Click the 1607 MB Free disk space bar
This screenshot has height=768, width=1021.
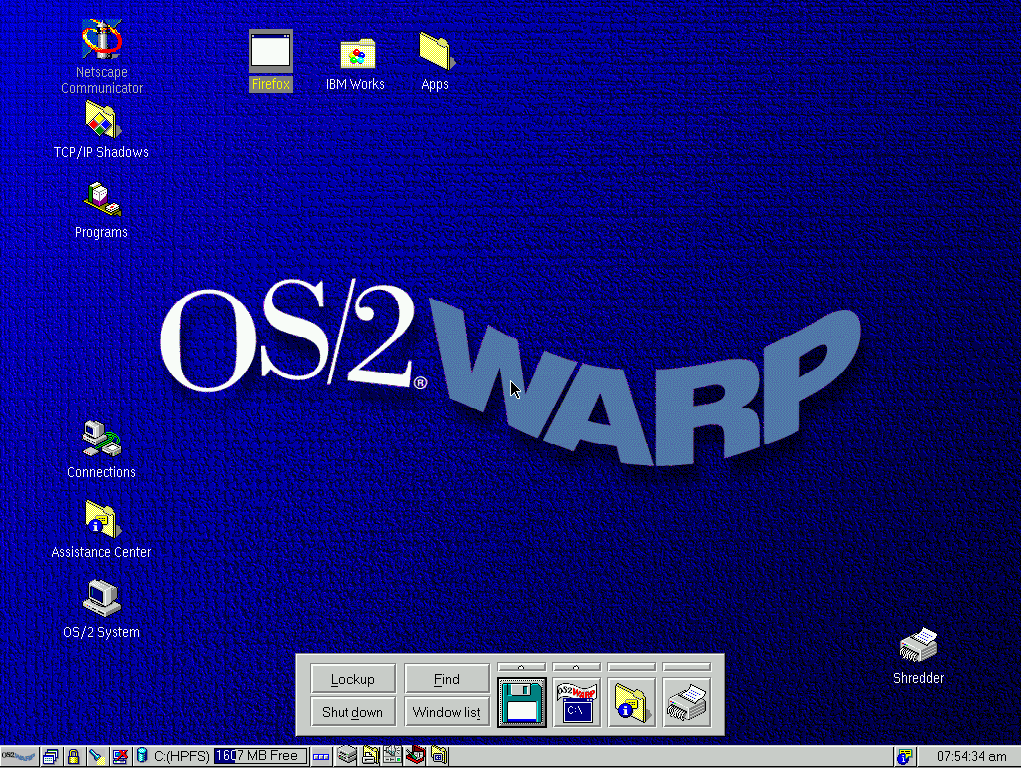tap(260, 756)
